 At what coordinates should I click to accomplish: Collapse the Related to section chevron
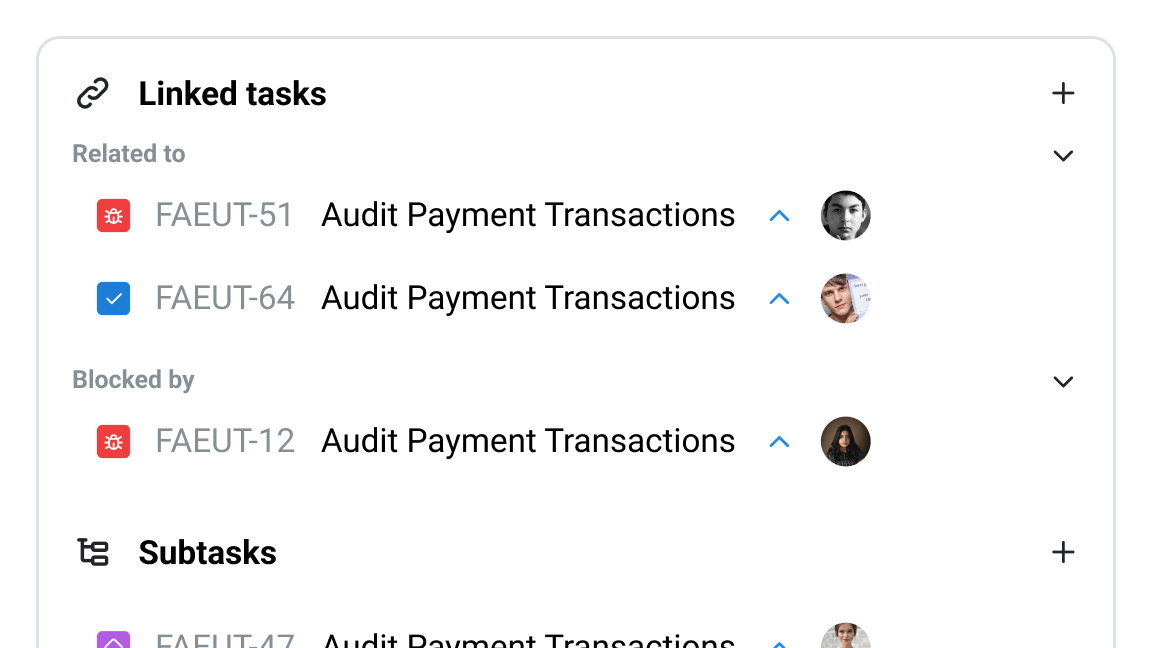[1063, 156]
